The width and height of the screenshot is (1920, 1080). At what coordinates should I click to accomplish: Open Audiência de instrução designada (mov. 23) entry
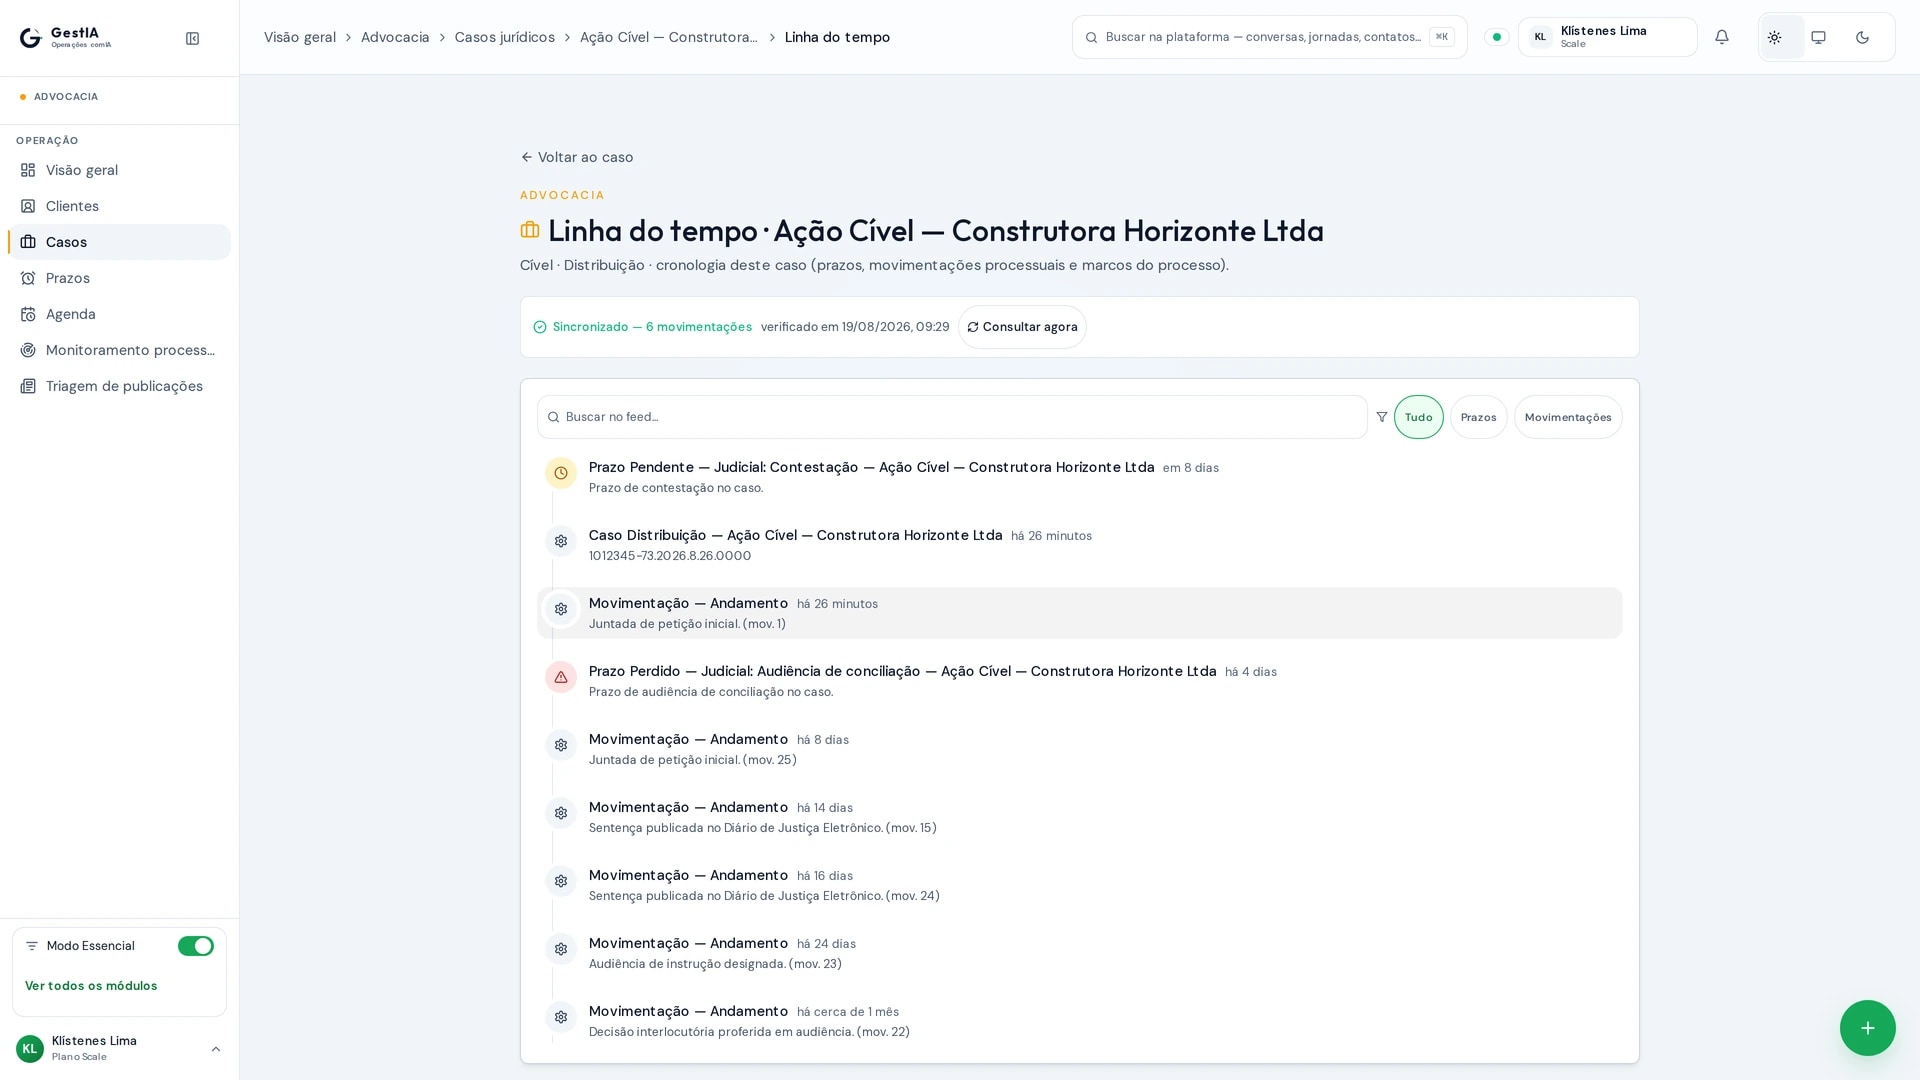[1080, 953]
